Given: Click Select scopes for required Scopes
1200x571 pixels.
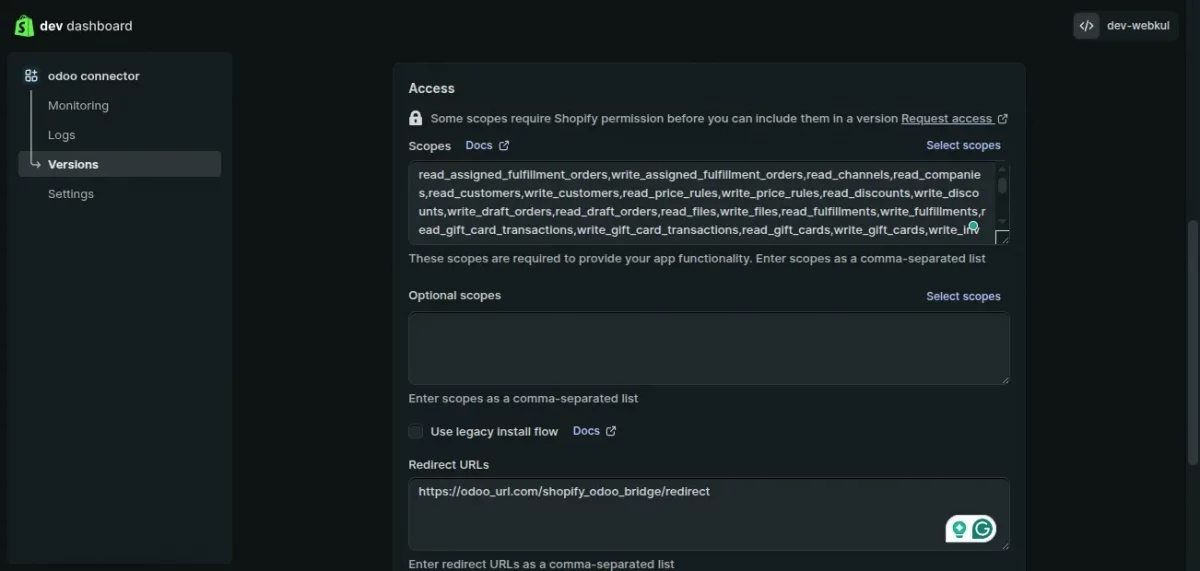Looking at the screenshot, I should [x=963, y=146].
